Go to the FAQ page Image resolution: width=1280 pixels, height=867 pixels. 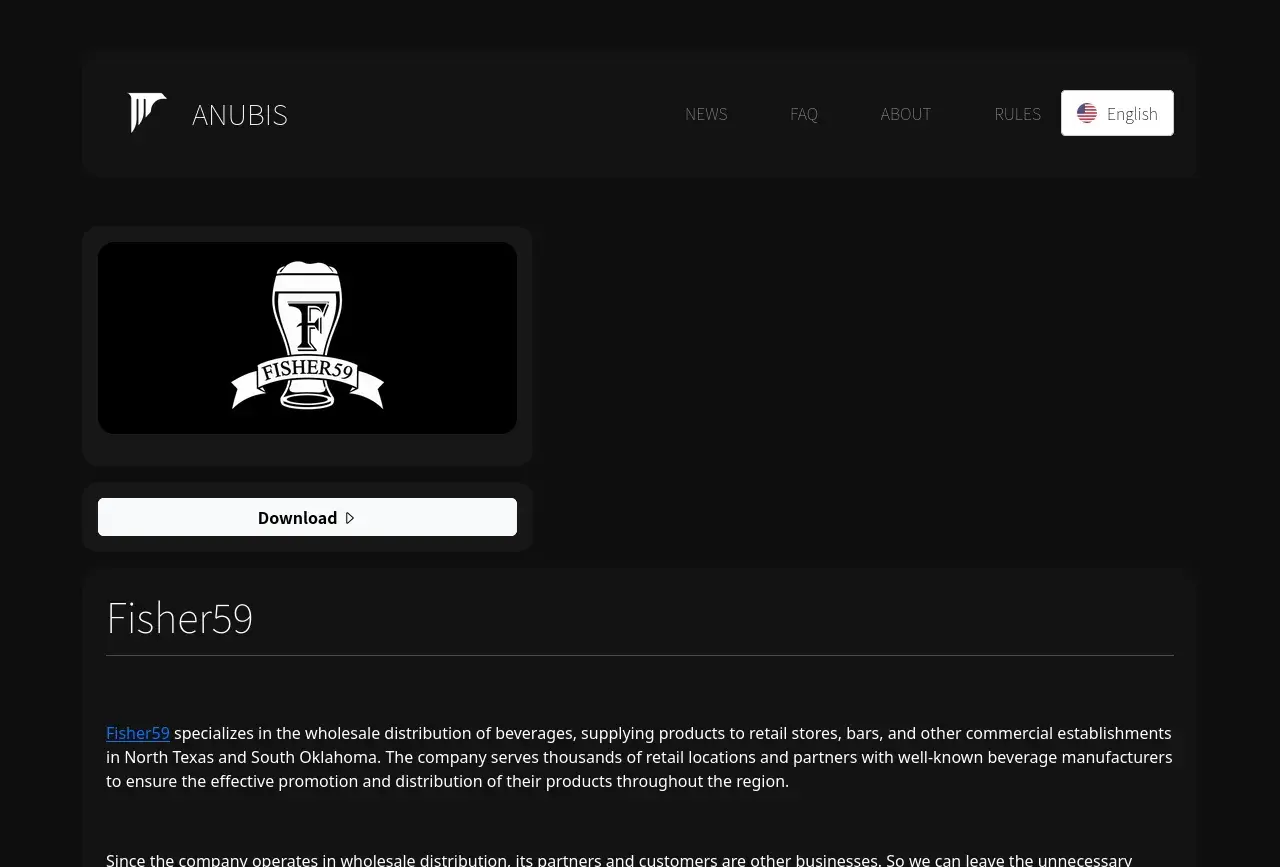[x=804, y=114]
